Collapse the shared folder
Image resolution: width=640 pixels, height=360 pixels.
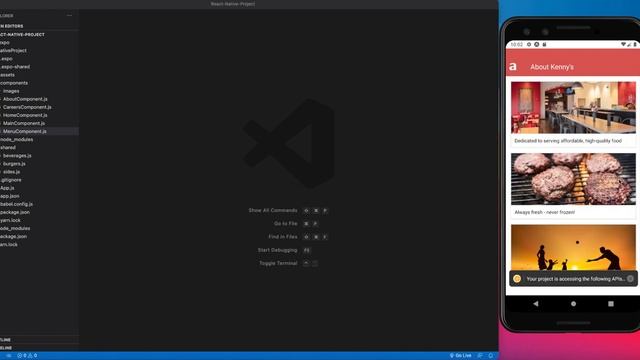(8, 147)
